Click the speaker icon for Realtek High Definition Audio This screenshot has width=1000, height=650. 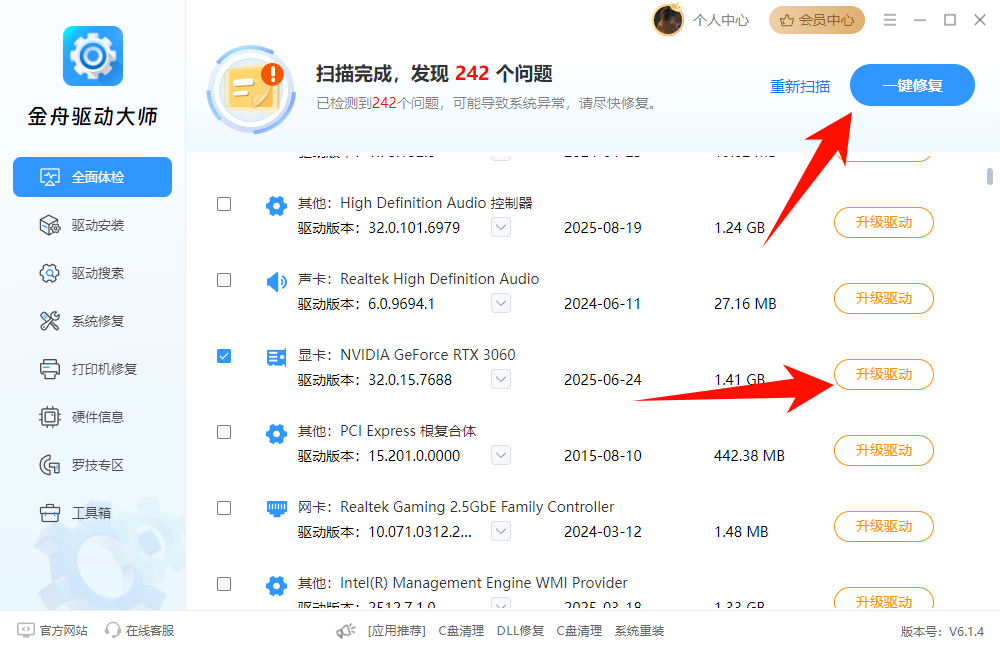click(276, 281)
